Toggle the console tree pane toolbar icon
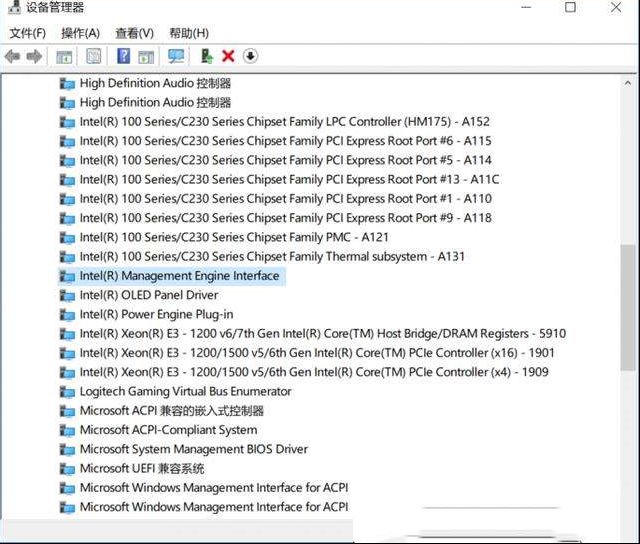640x544 pixels. (64, 56)
